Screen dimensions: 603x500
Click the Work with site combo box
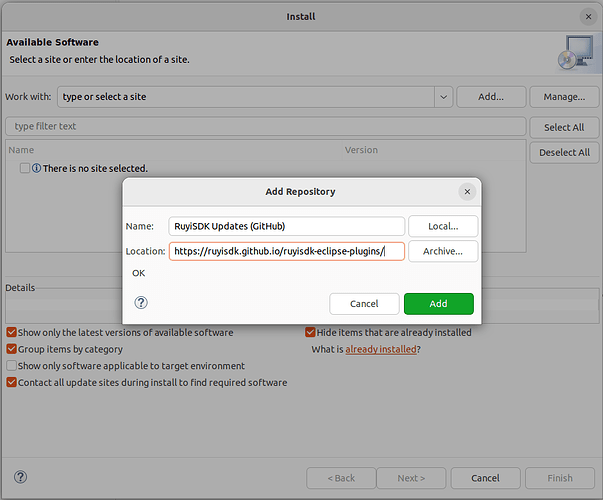pyautogui.click(x=255, y=97)
